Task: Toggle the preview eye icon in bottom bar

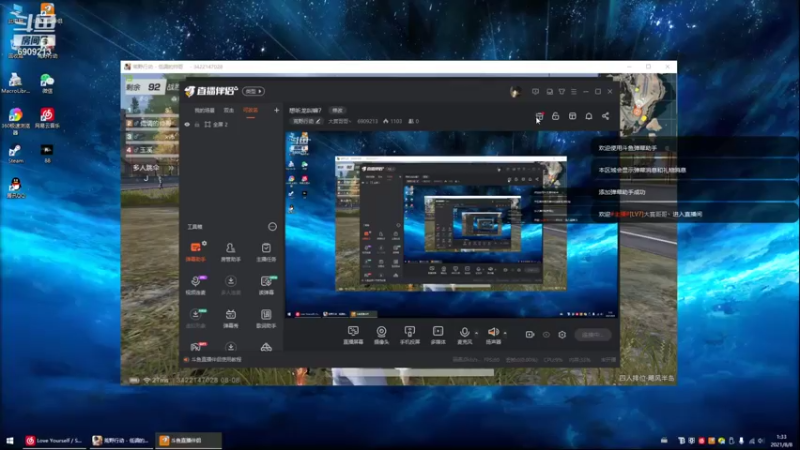Action: (x=546, y=335)
